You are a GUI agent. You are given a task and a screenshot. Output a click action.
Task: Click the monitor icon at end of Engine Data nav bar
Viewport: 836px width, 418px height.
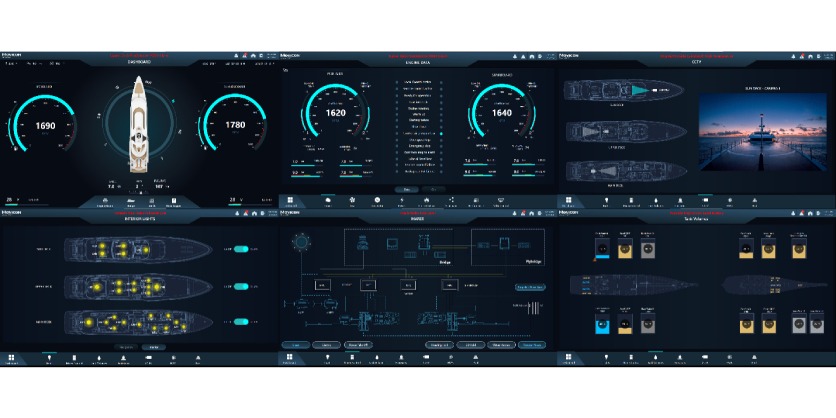tap(500, 201)
